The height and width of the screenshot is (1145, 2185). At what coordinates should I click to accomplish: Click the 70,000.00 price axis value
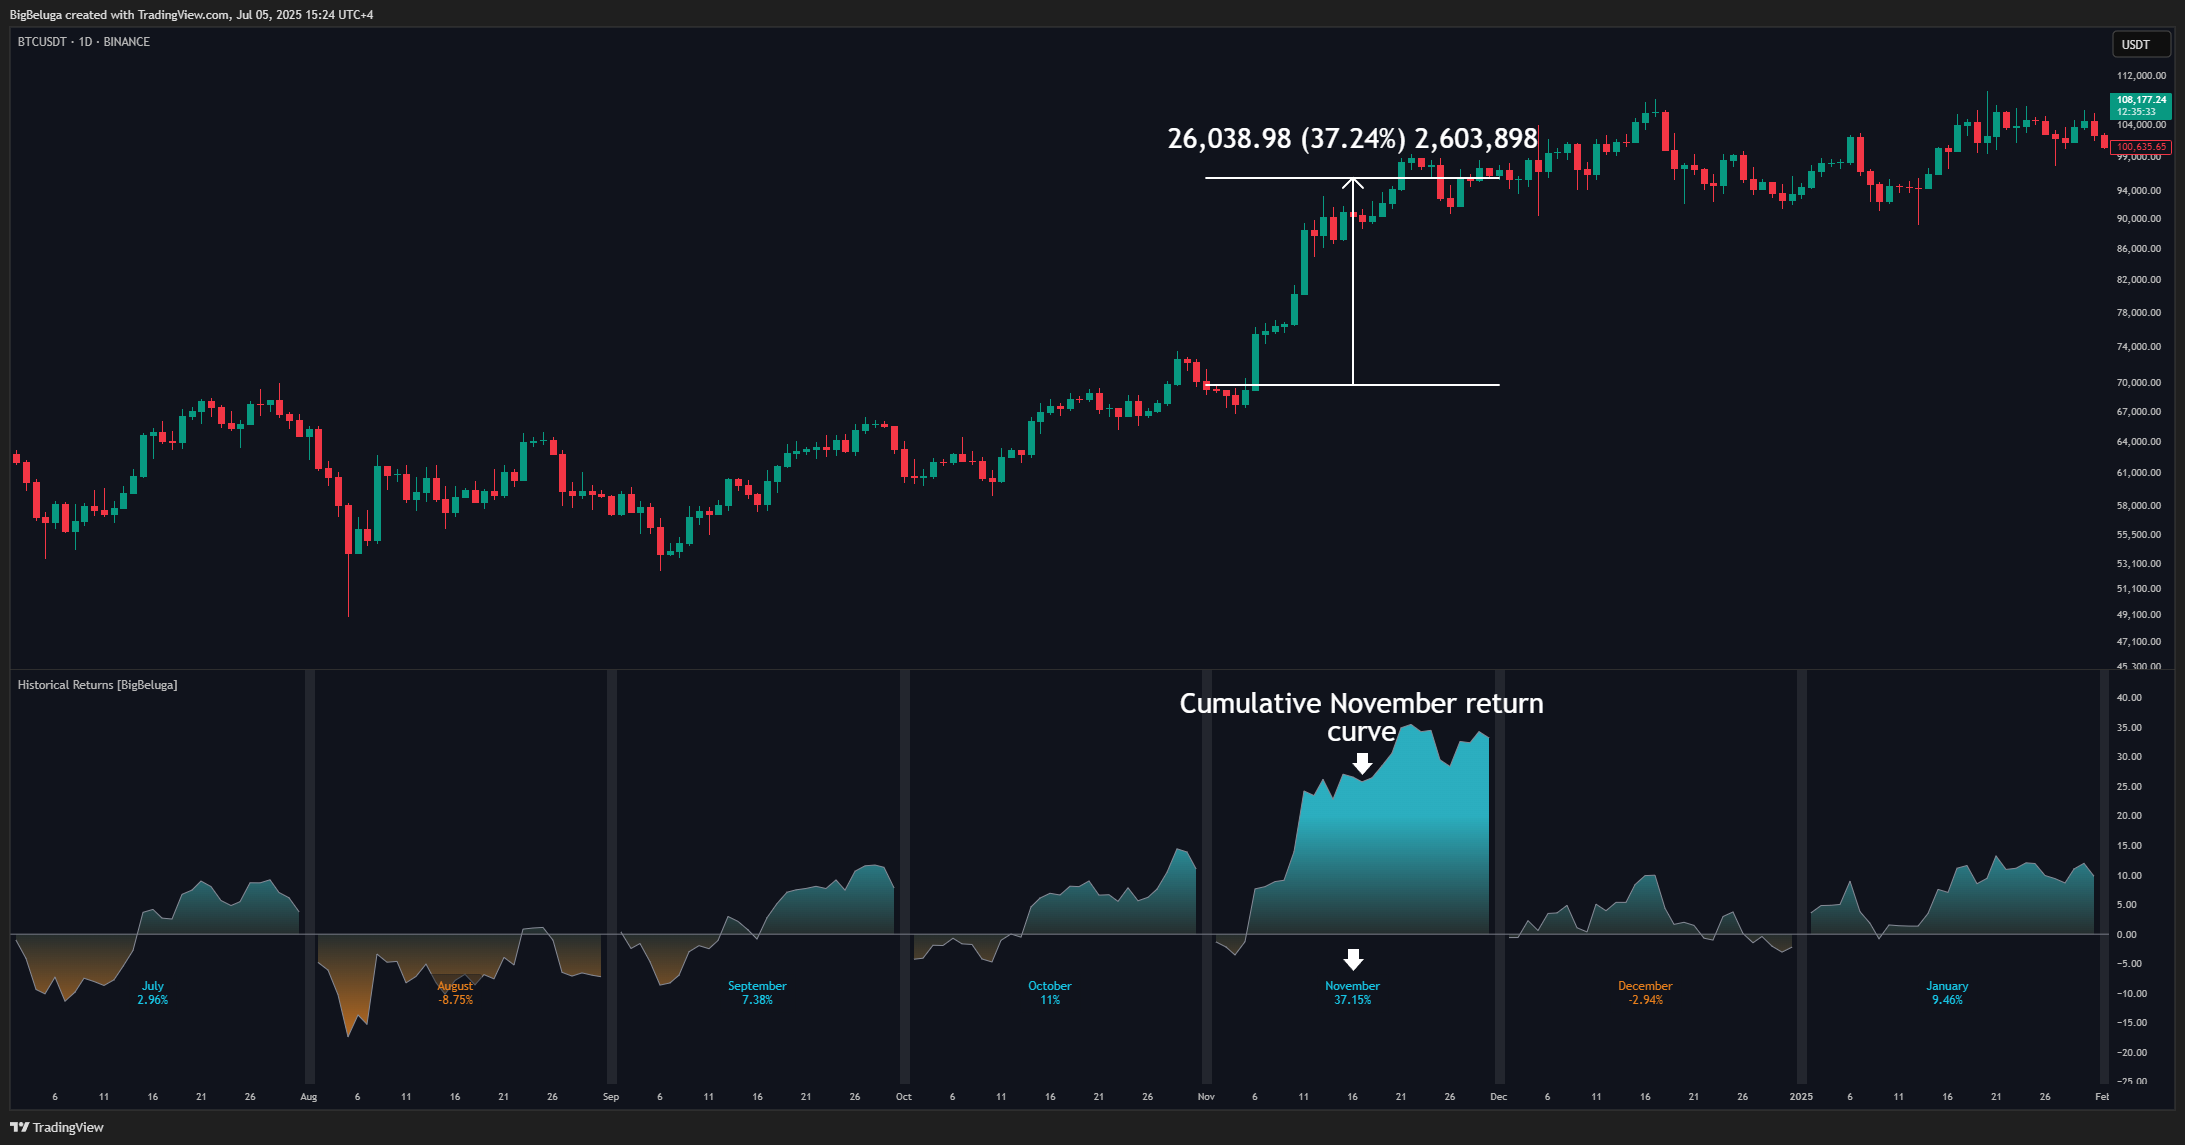tap(2139, 383)
